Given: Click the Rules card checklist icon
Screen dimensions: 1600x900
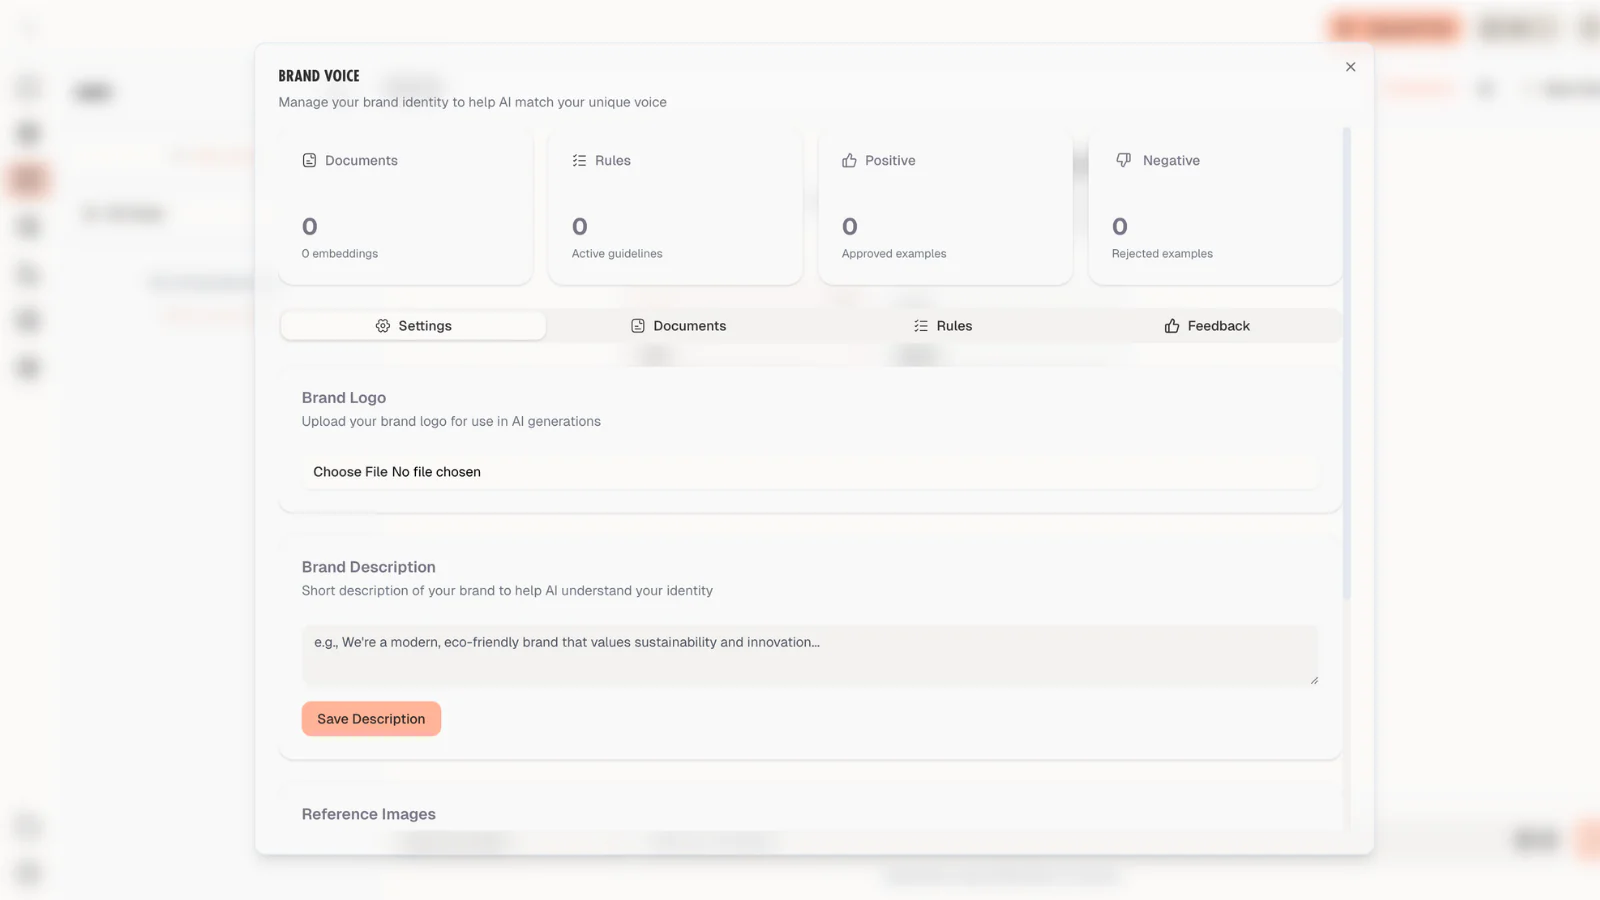Looking at the screenshot, I should (x=579, y=160).
